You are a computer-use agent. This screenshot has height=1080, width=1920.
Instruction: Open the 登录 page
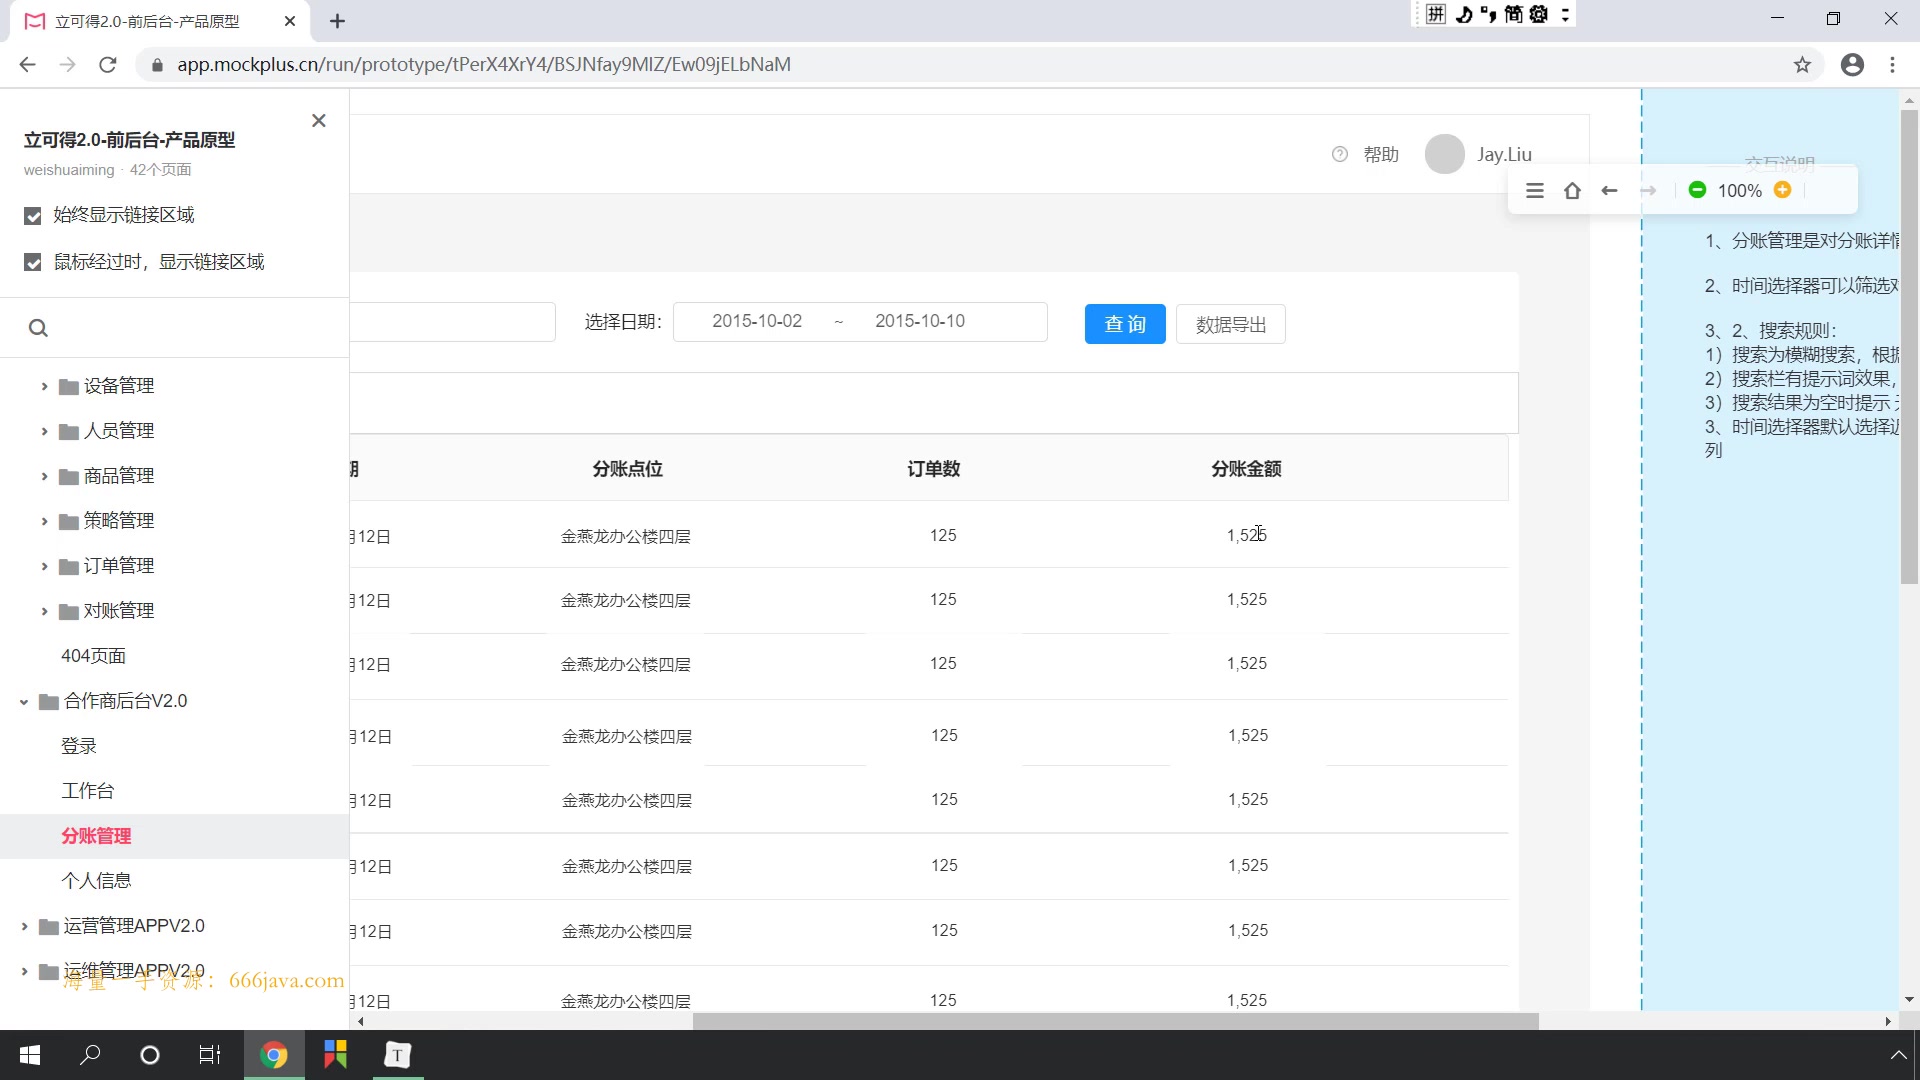[79, 746]
